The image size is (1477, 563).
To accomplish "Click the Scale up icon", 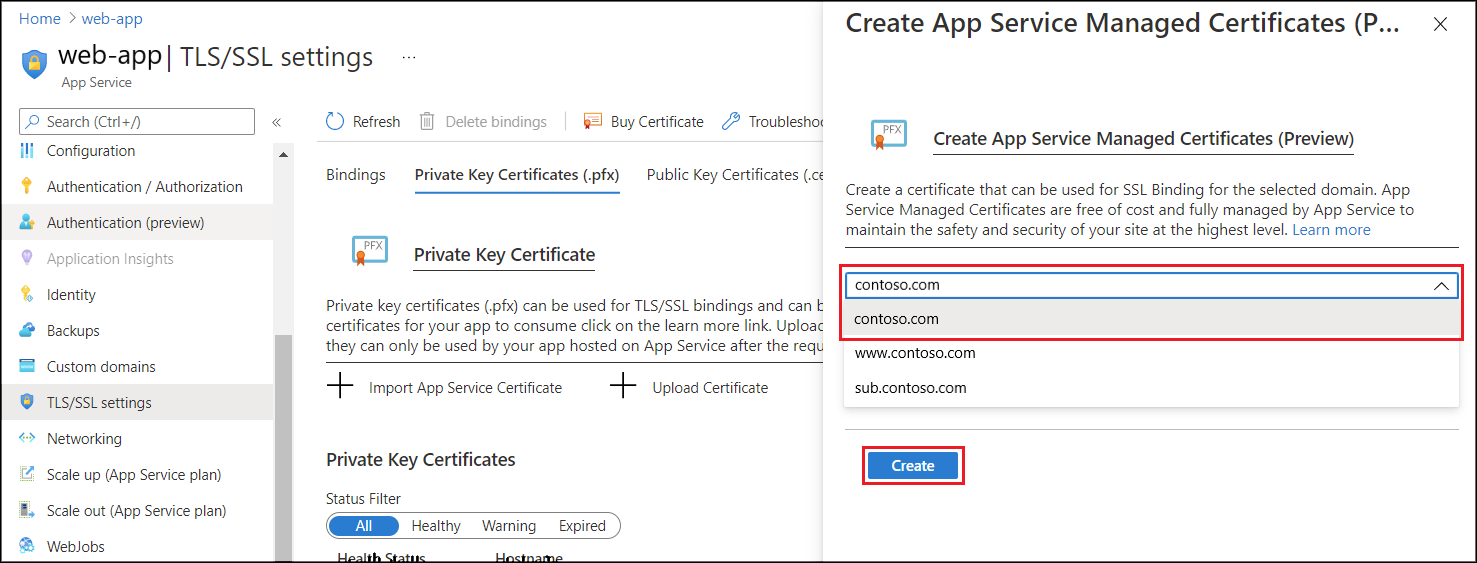I will pos(27,475).
